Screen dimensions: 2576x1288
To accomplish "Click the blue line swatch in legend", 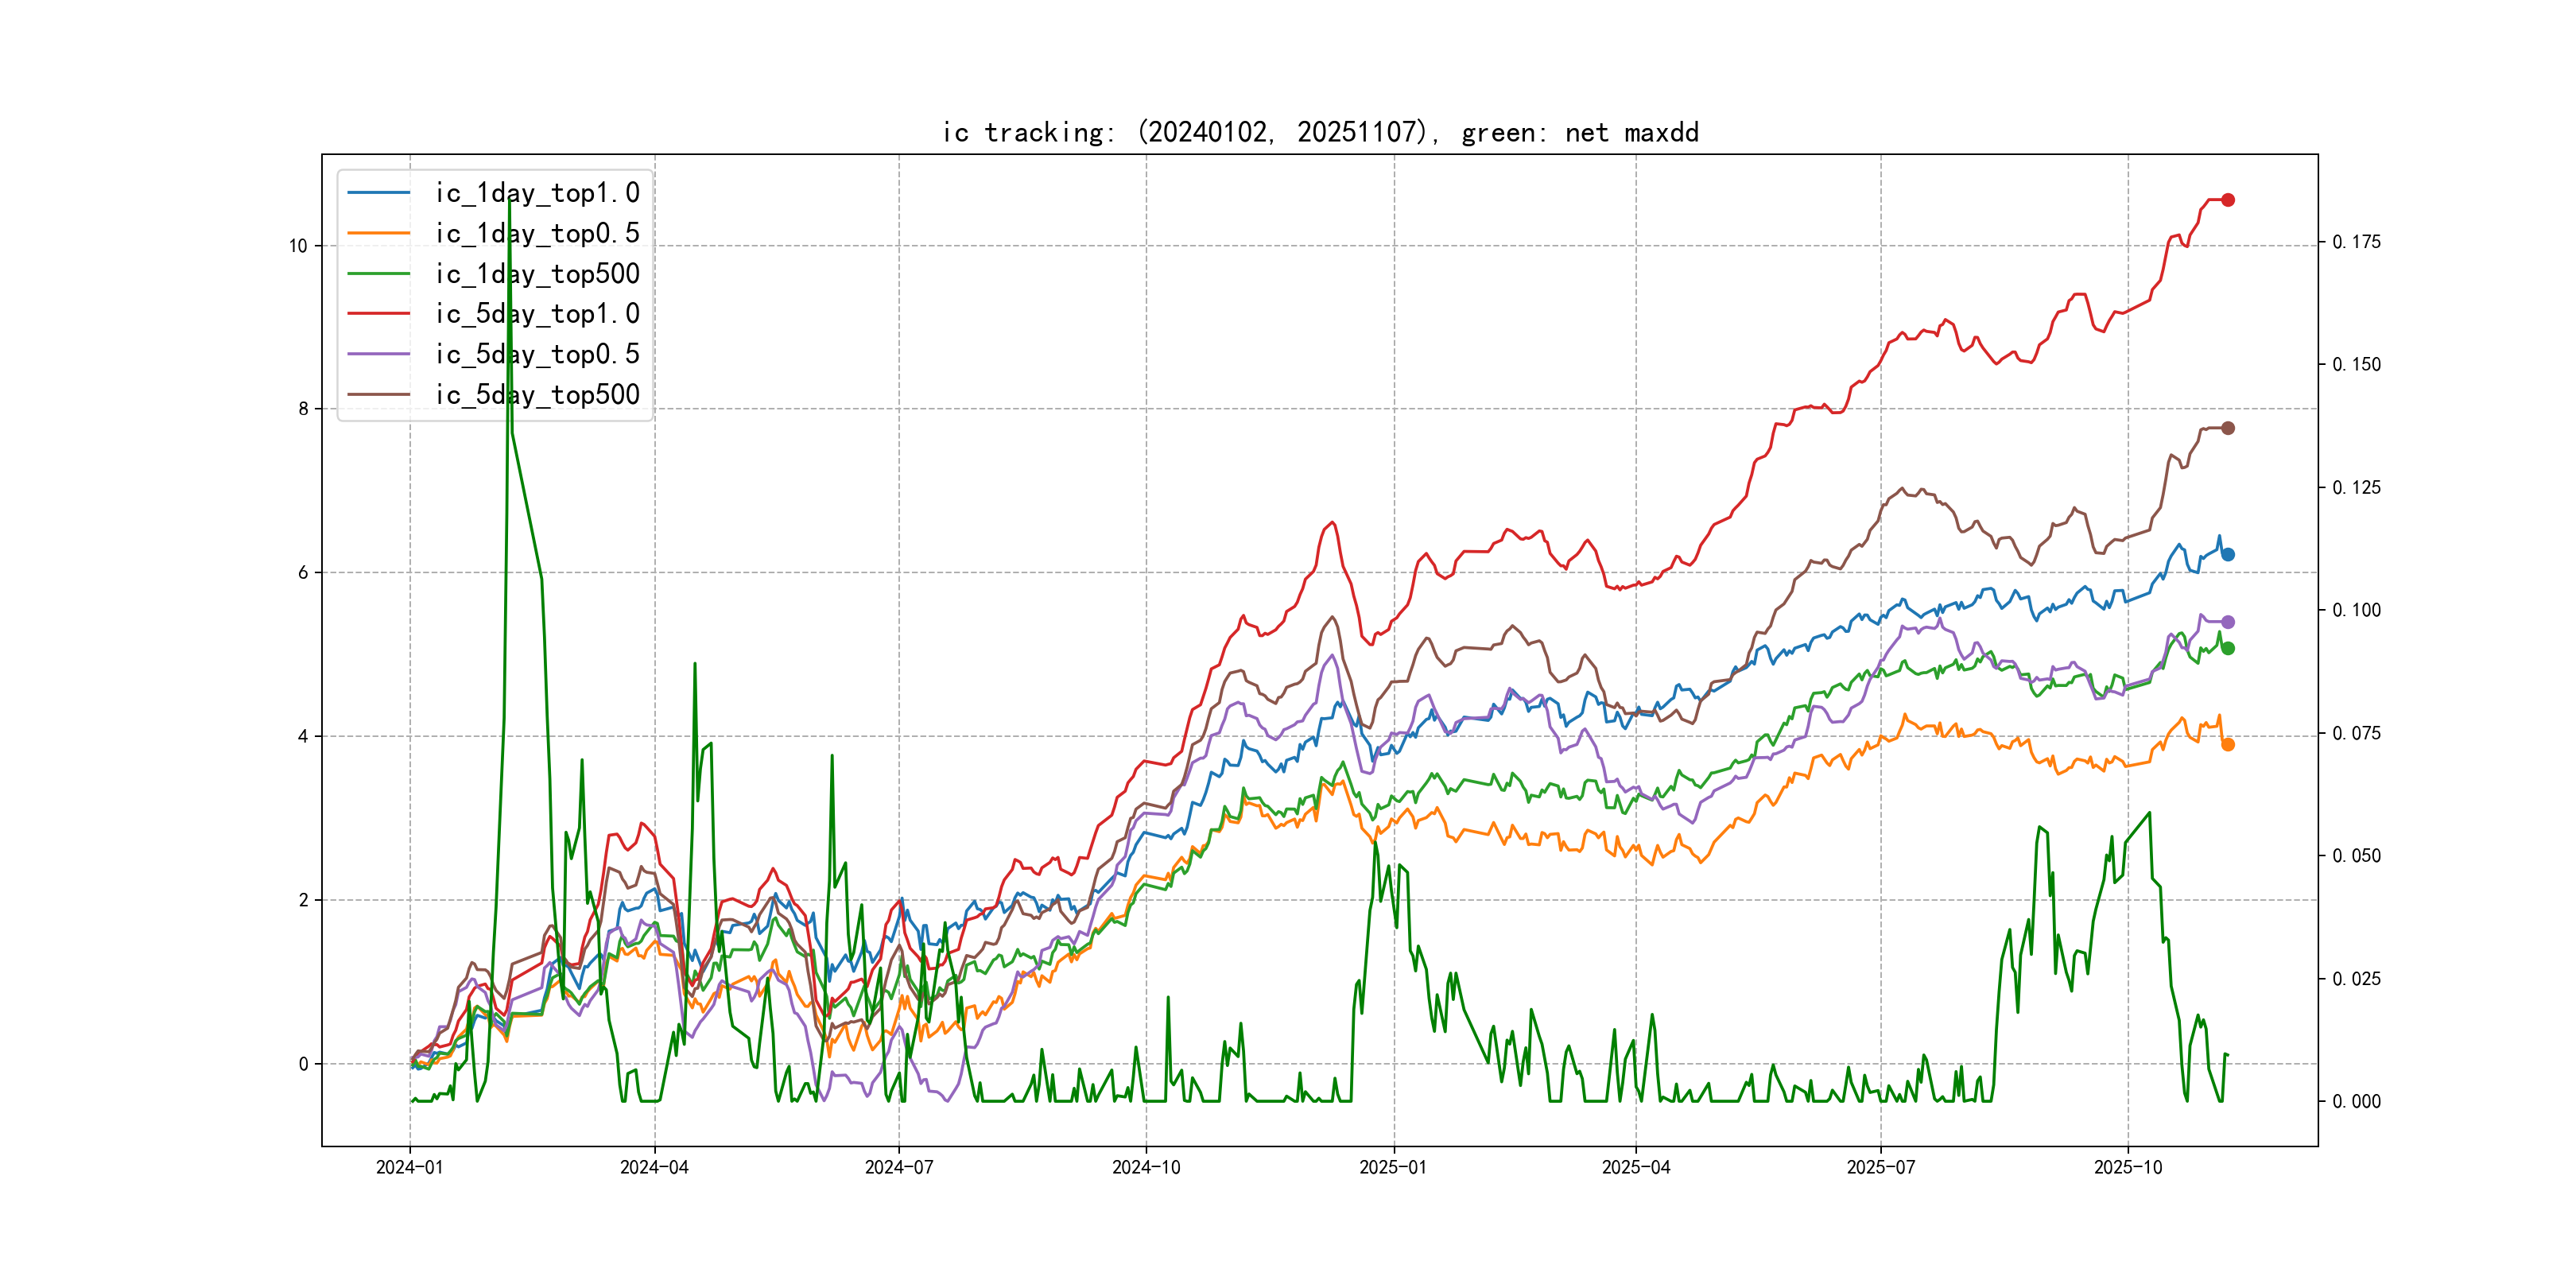I will 379,193.
